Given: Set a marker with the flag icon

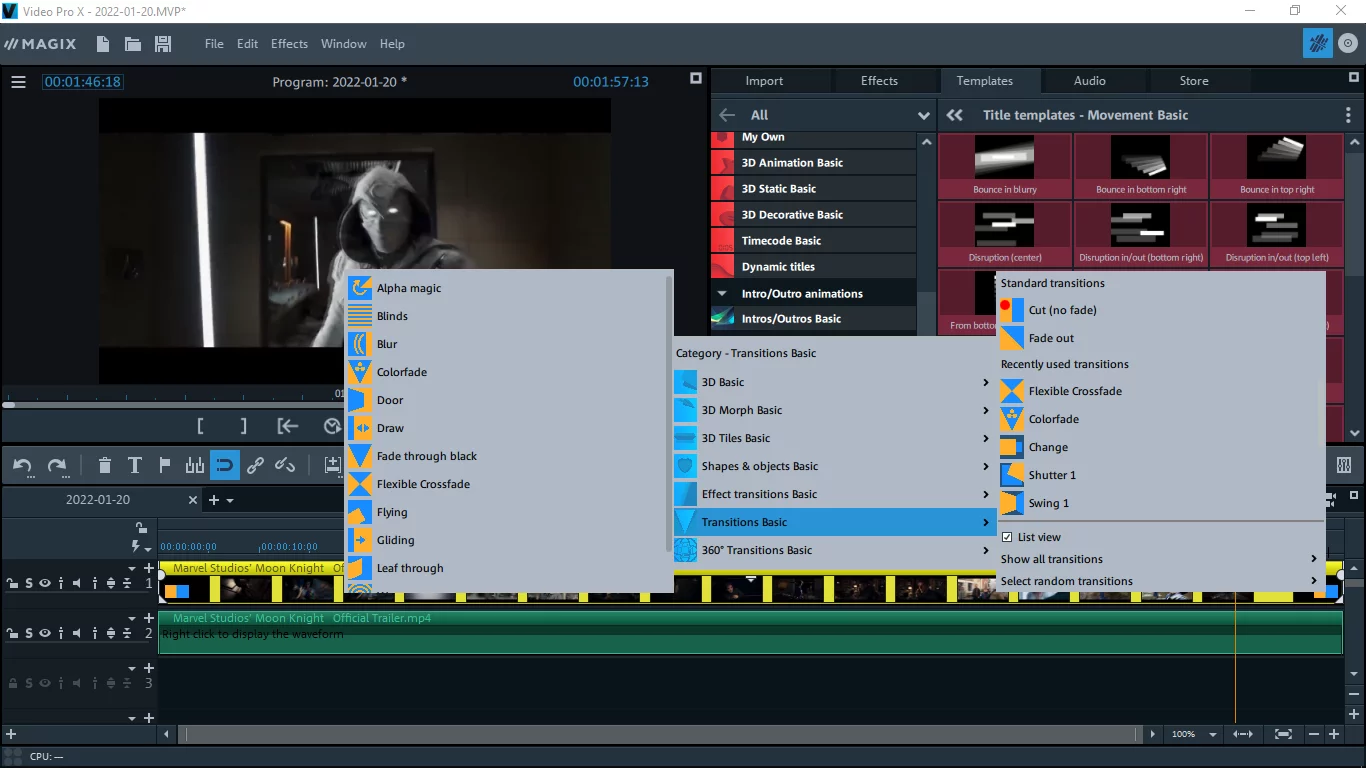Looking at the screenshot, I should 165,465.
